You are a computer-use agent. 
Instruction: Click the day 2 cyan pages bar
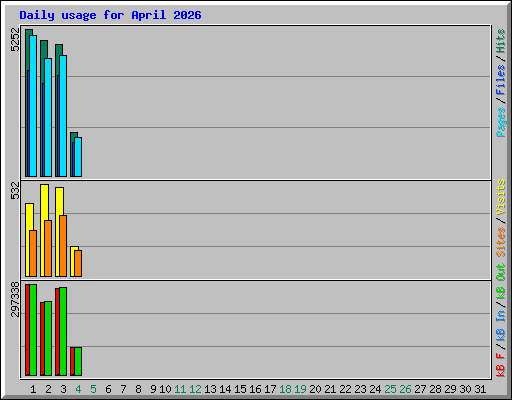point(48,117)
